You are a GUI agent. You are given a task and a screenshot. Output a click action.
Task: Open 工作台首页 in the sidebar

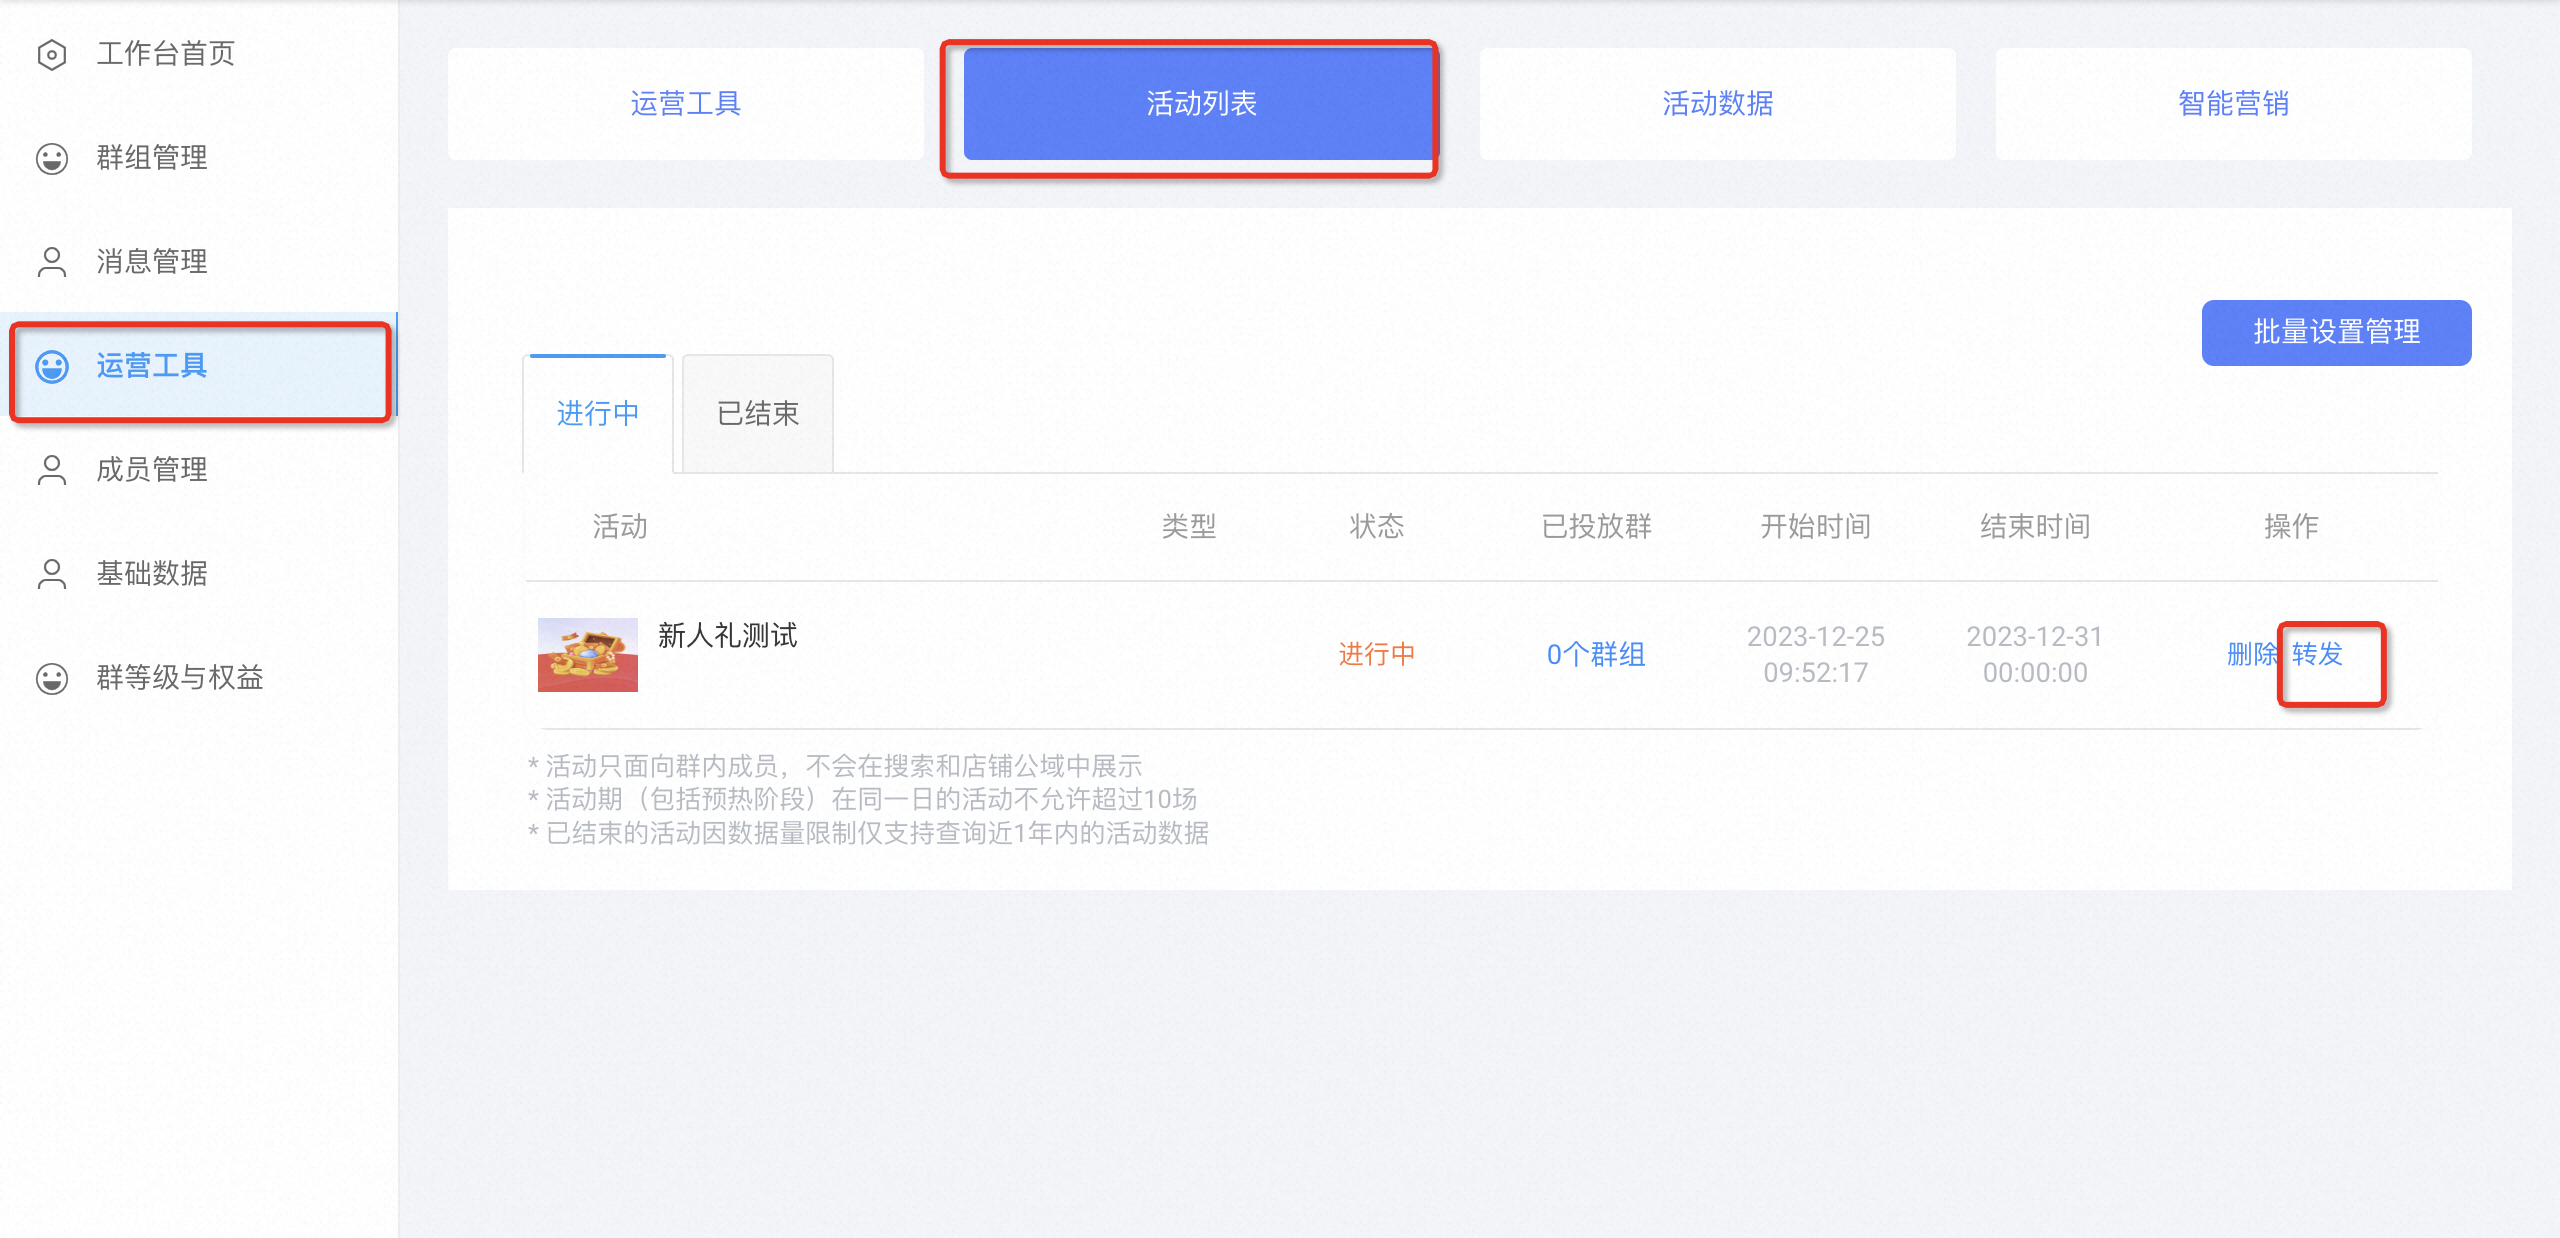(200, 54)
